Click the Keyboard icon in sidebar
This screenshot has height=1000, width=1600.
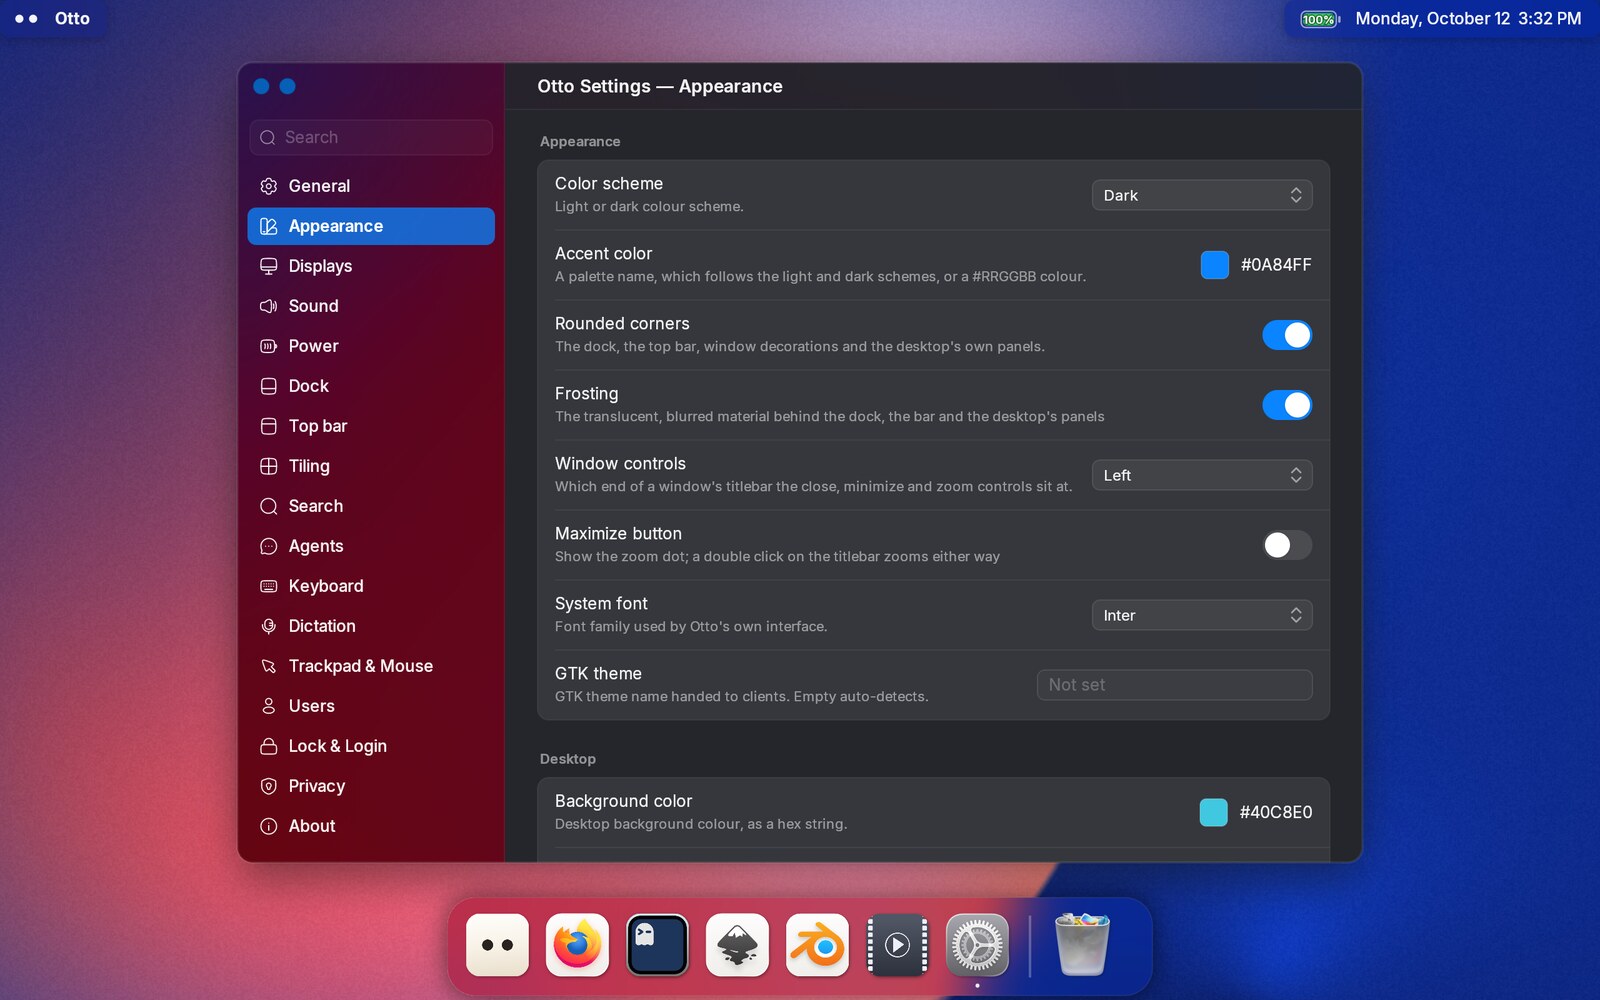(268, 586)
